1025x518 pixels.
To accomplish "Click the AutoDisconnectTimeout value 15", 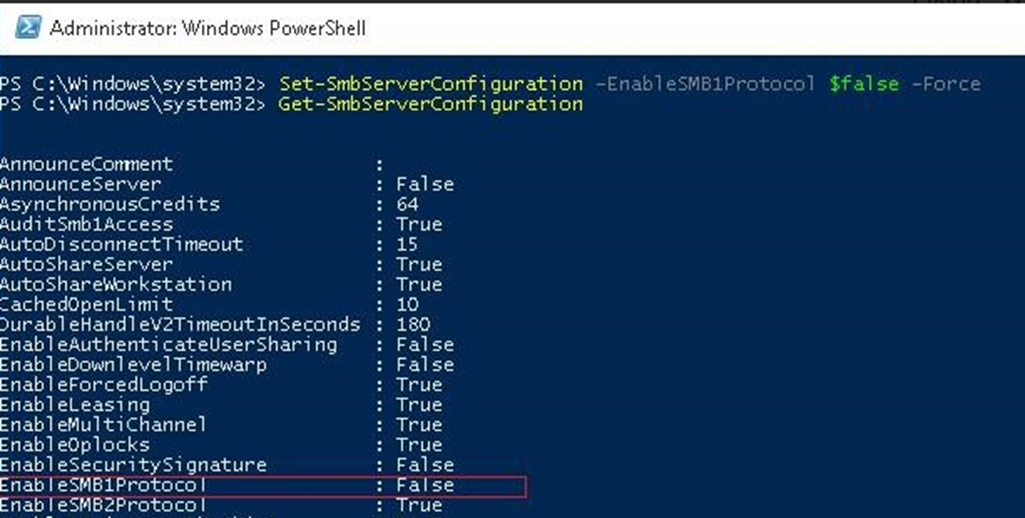I will pyautogui.click(x=407, y=245).
